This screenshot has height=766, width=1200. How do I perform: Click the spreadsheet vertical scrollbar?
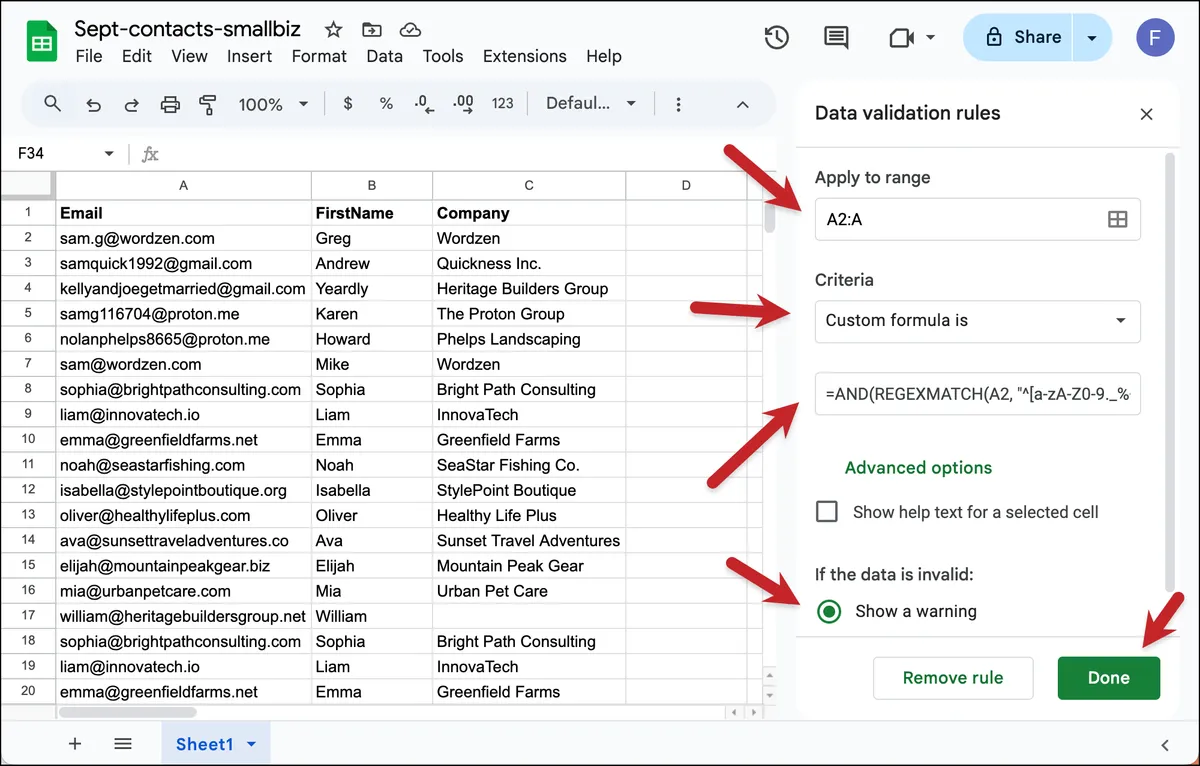point(770,217)
